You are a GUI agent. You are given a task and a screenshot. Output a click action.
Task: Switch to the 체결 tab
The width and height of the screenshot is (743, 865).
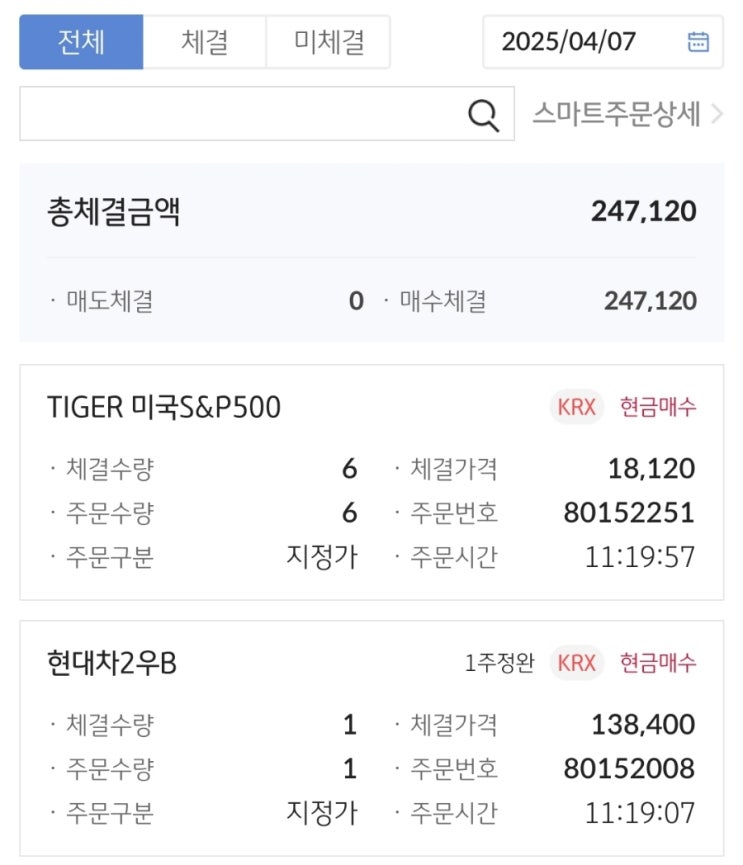pos(204,41)
